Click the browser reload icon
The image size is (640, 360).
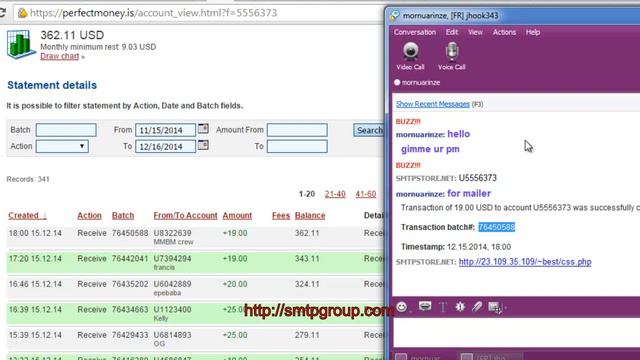3,13
